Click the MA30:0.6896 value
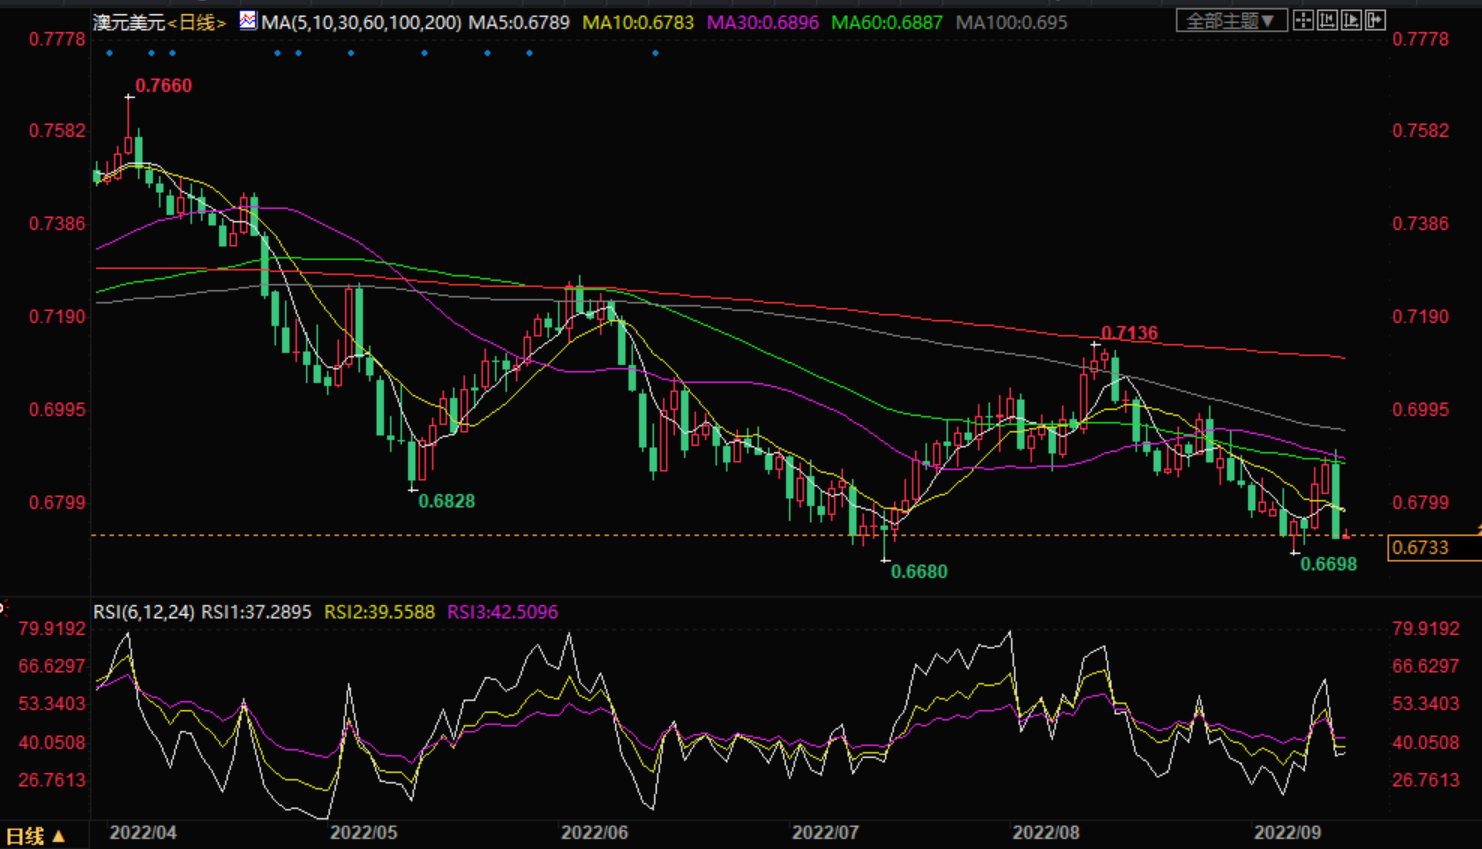Screen dimensions: 1482x849 pyautogui.click(x=763, y=22)
